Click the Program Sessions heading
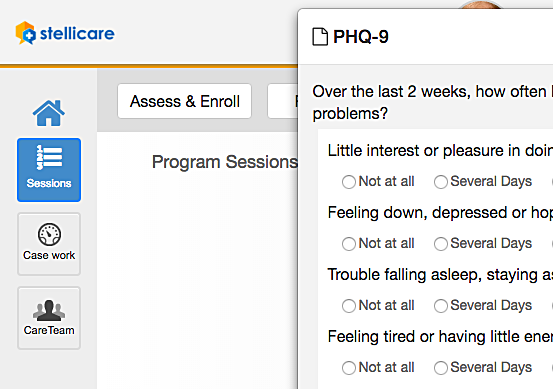Viewport: 553px width, 389px height. tap(225, 162)
